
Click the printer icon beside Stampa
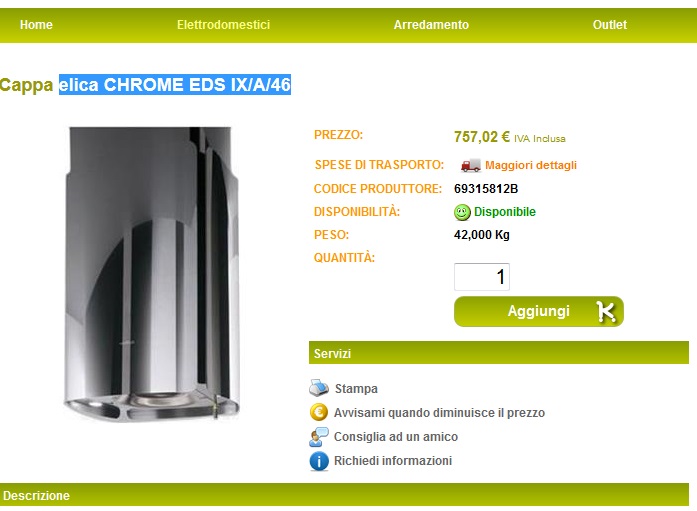(x=319, y=388)
